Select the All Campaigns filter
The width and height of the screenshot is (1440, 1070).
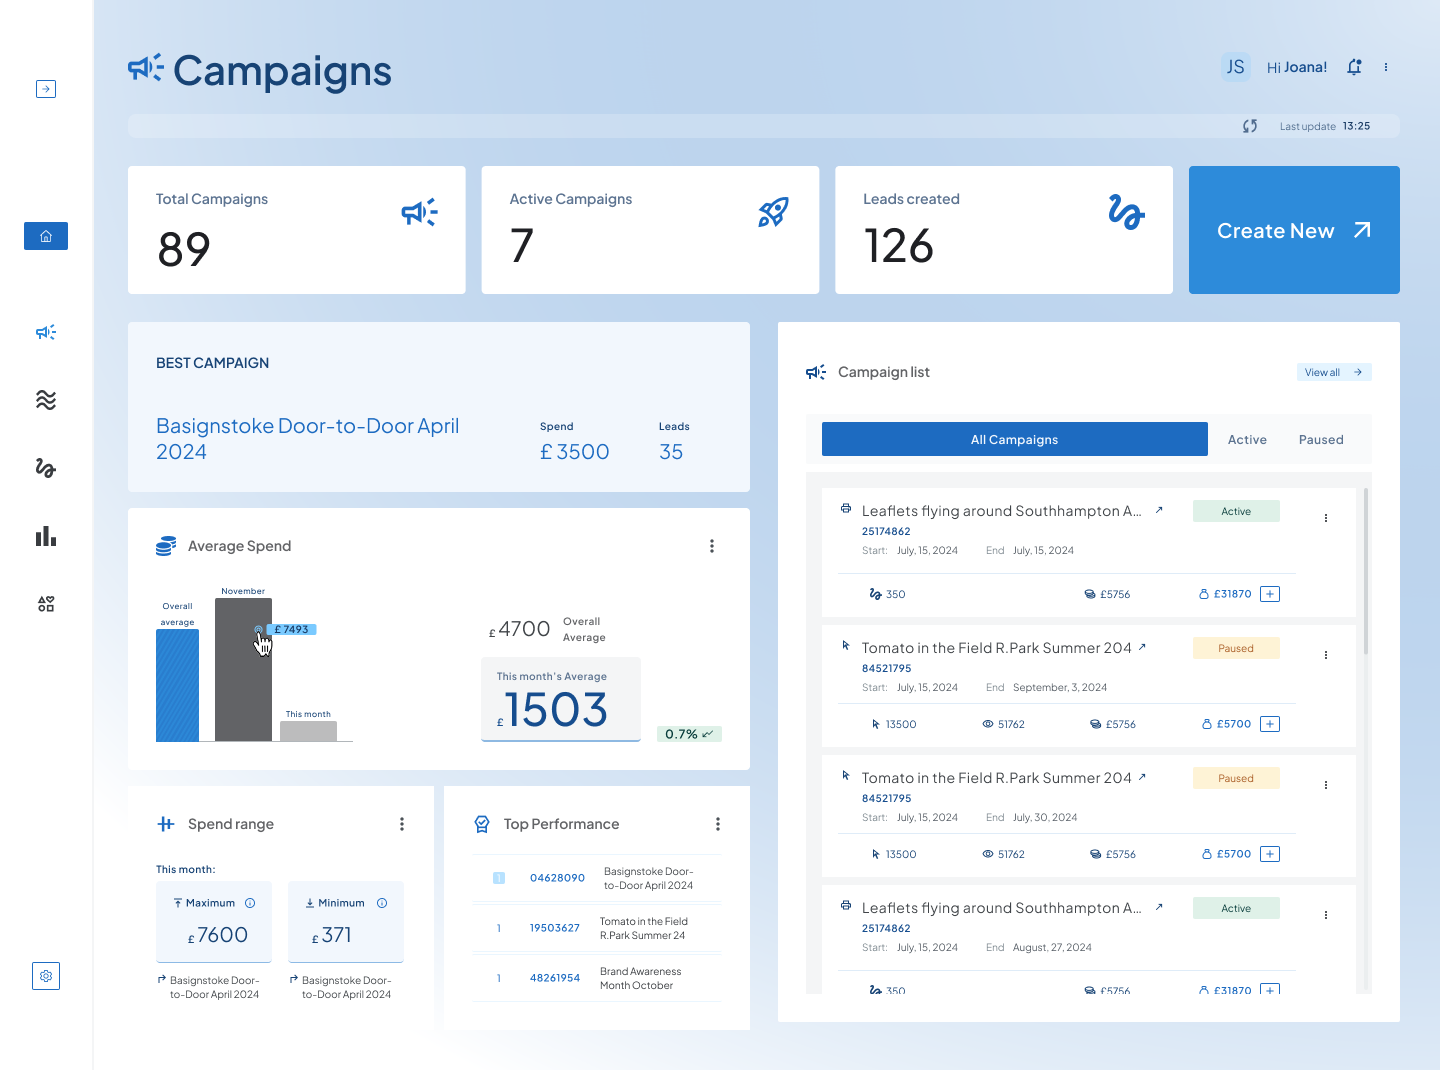(x=1014, y=439)
